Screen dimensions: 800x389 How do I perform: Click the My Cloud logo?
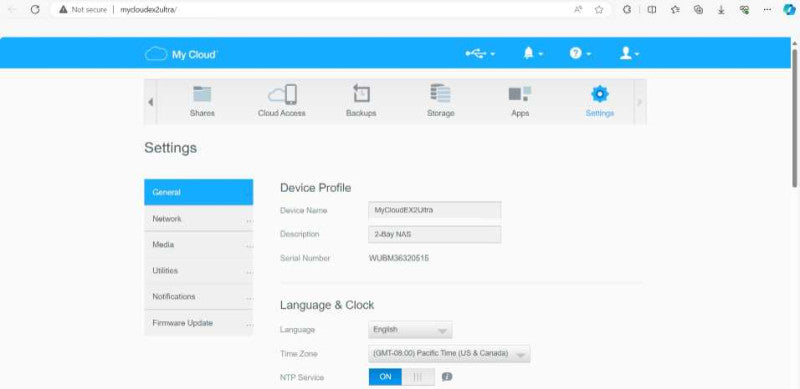pos(181,54)
